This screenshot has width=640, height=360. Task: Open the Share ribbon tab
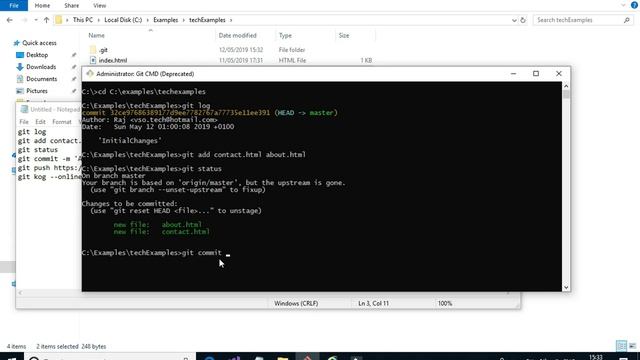(x=71, y=5)
